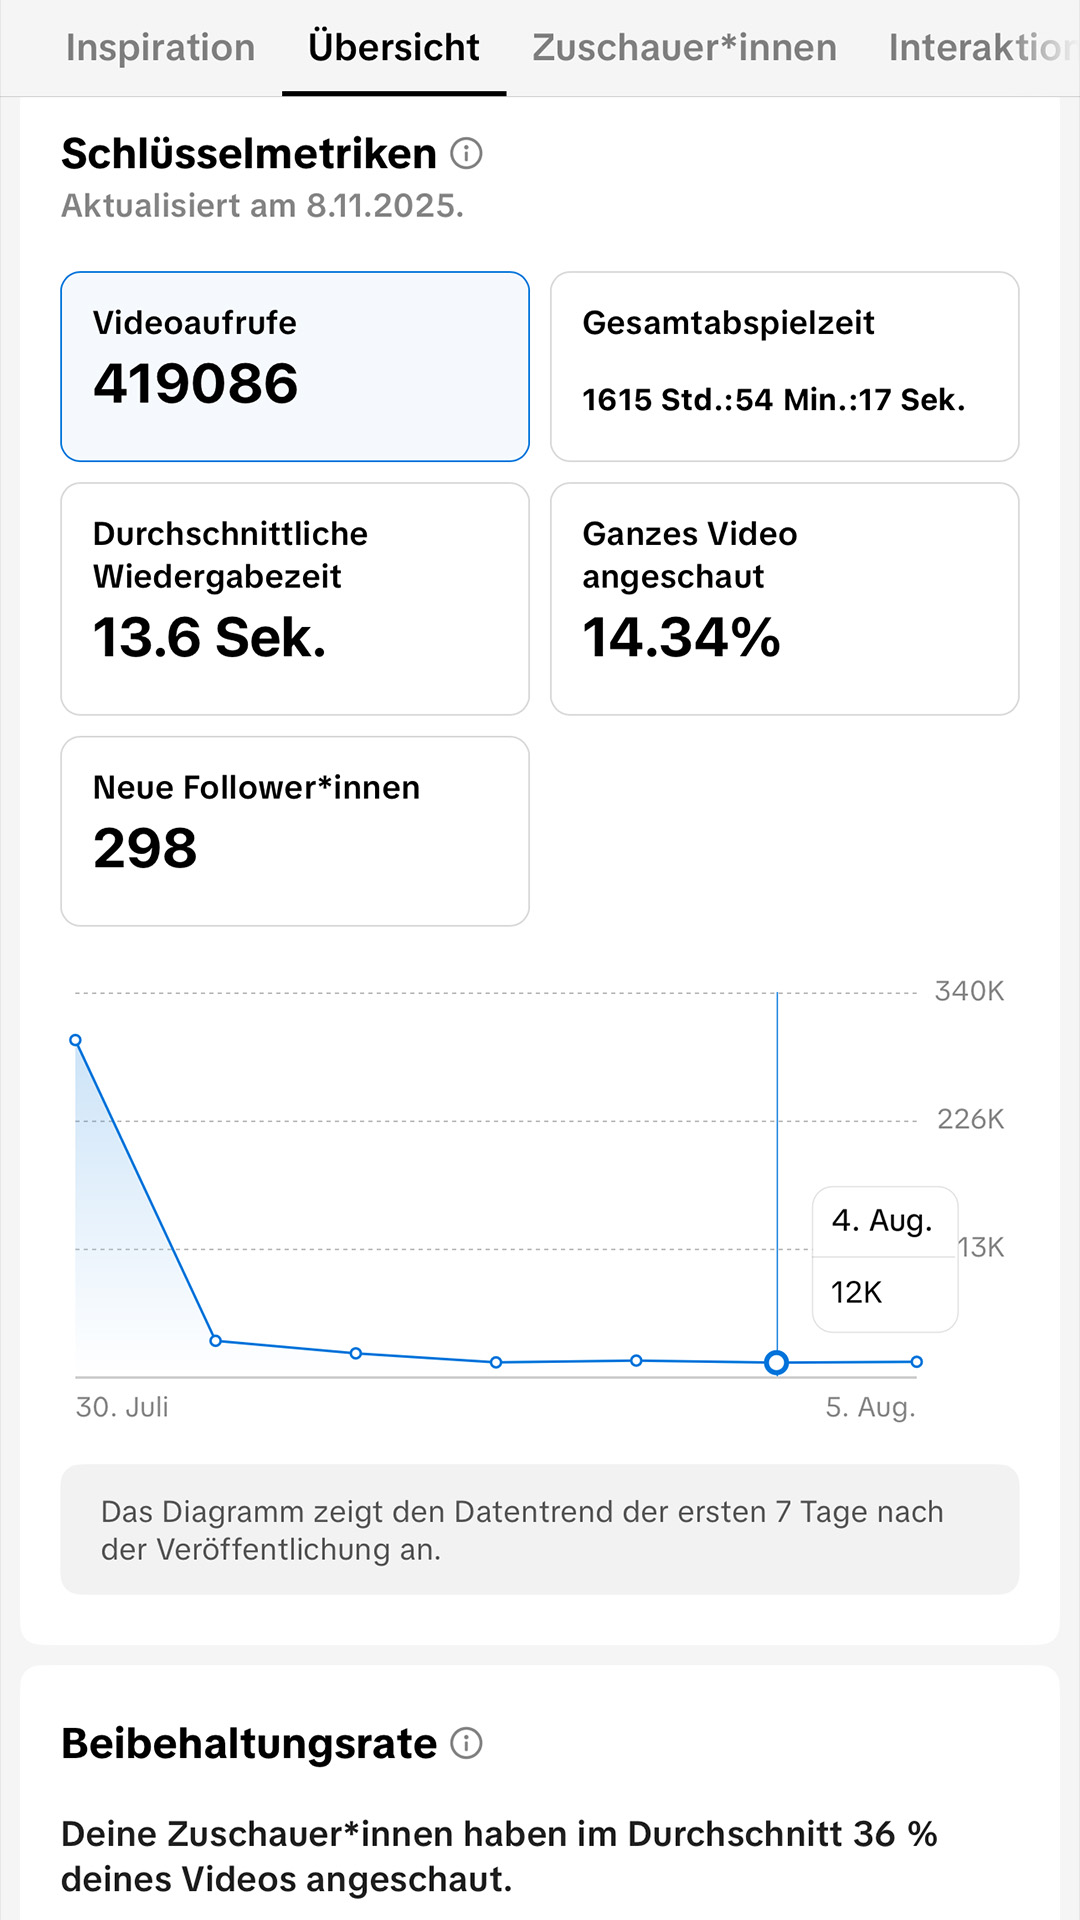The height and width of the screenshot is (1920, 1080).
Task: Click the Schlüsselmetriken heading
Action: tap(249, 153)
